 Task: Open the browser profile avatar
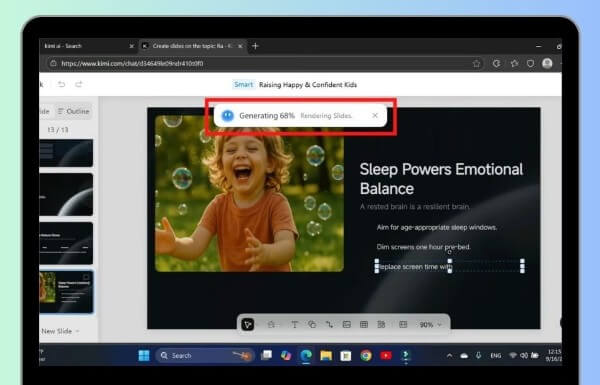[547, 63]
